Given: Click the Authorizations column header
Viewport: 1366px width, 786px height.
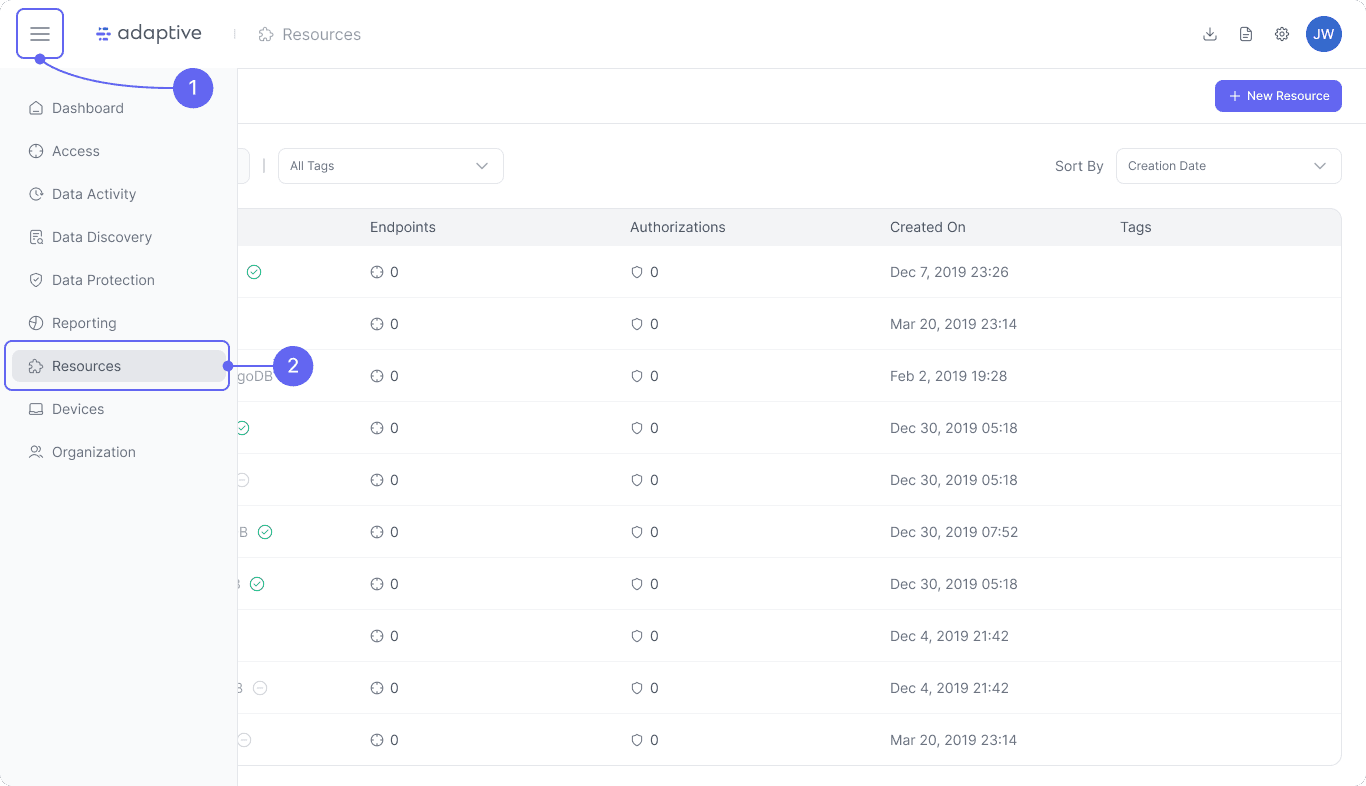Looking at the screenshot, I should point(678,227).
